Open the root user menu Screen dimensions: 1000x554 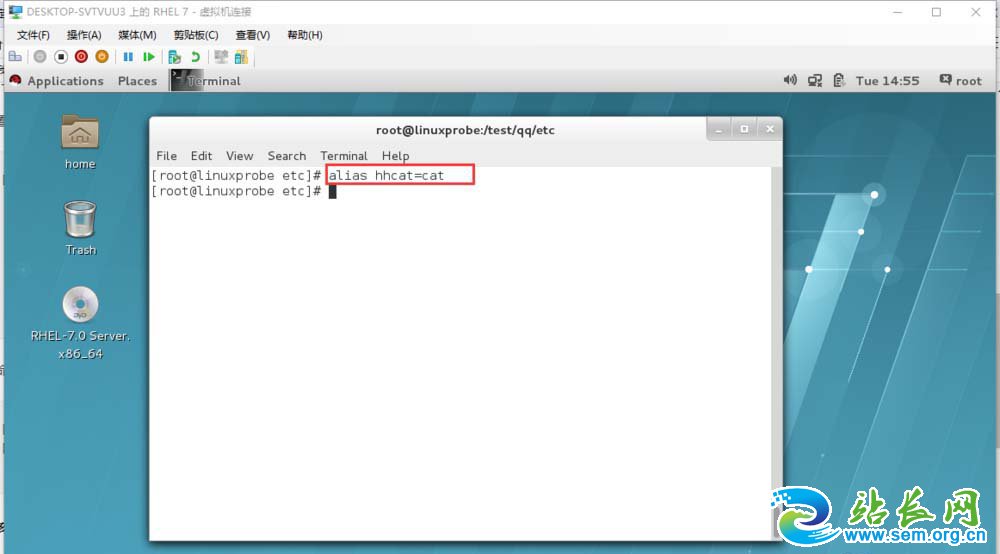[x=960, y=81]
